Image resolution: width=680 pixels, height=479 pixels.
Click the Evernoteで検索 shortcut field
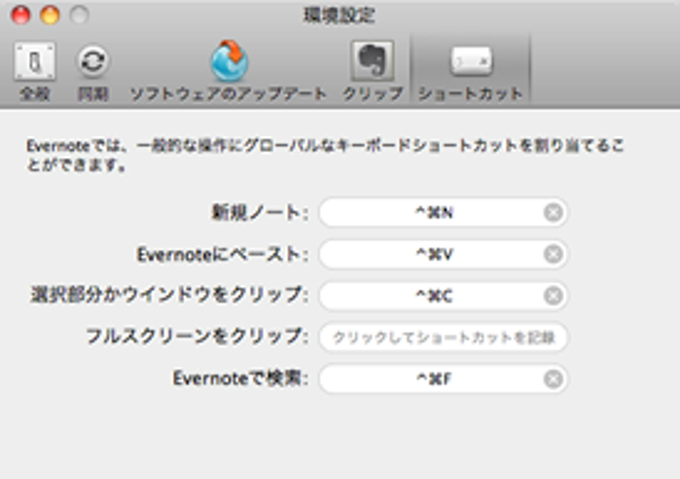(x=443, y=379)
